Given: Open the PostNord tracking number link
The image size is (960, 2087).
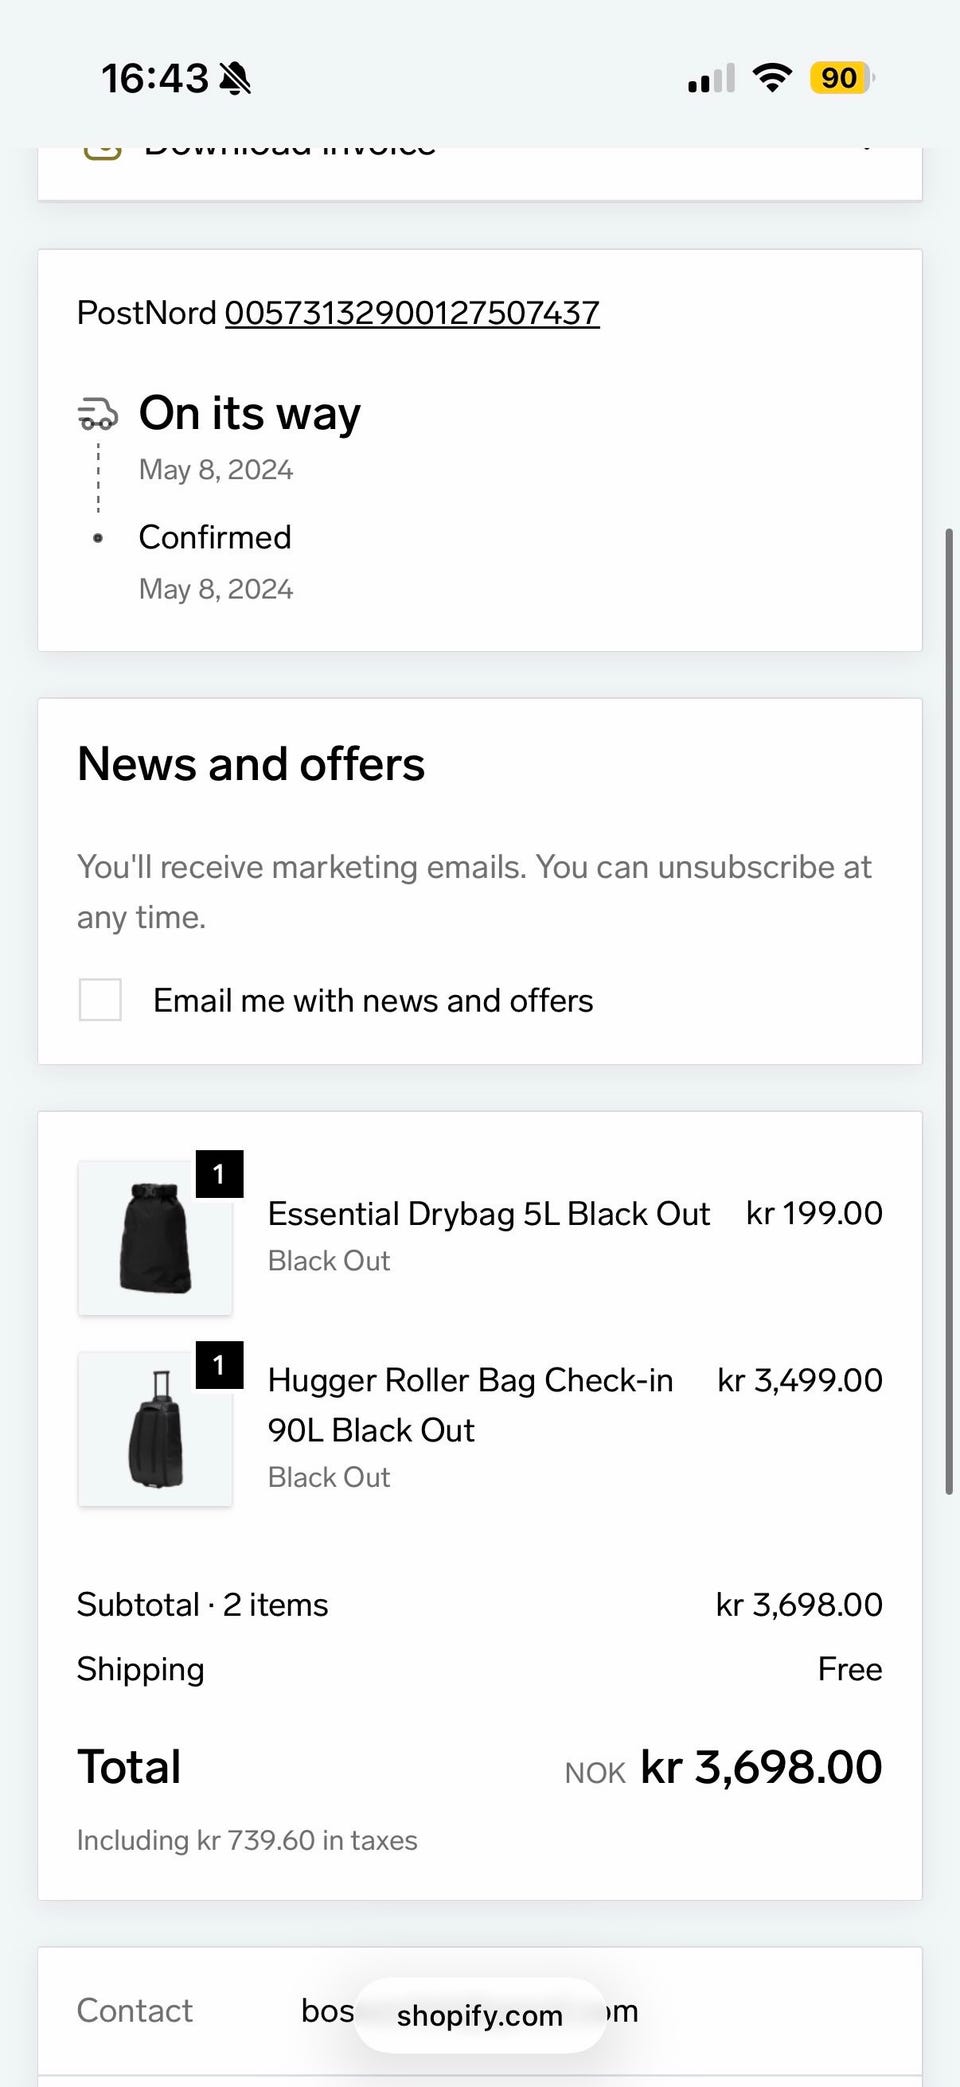Looking at the screenshot, I should click(x=412, y=313).
